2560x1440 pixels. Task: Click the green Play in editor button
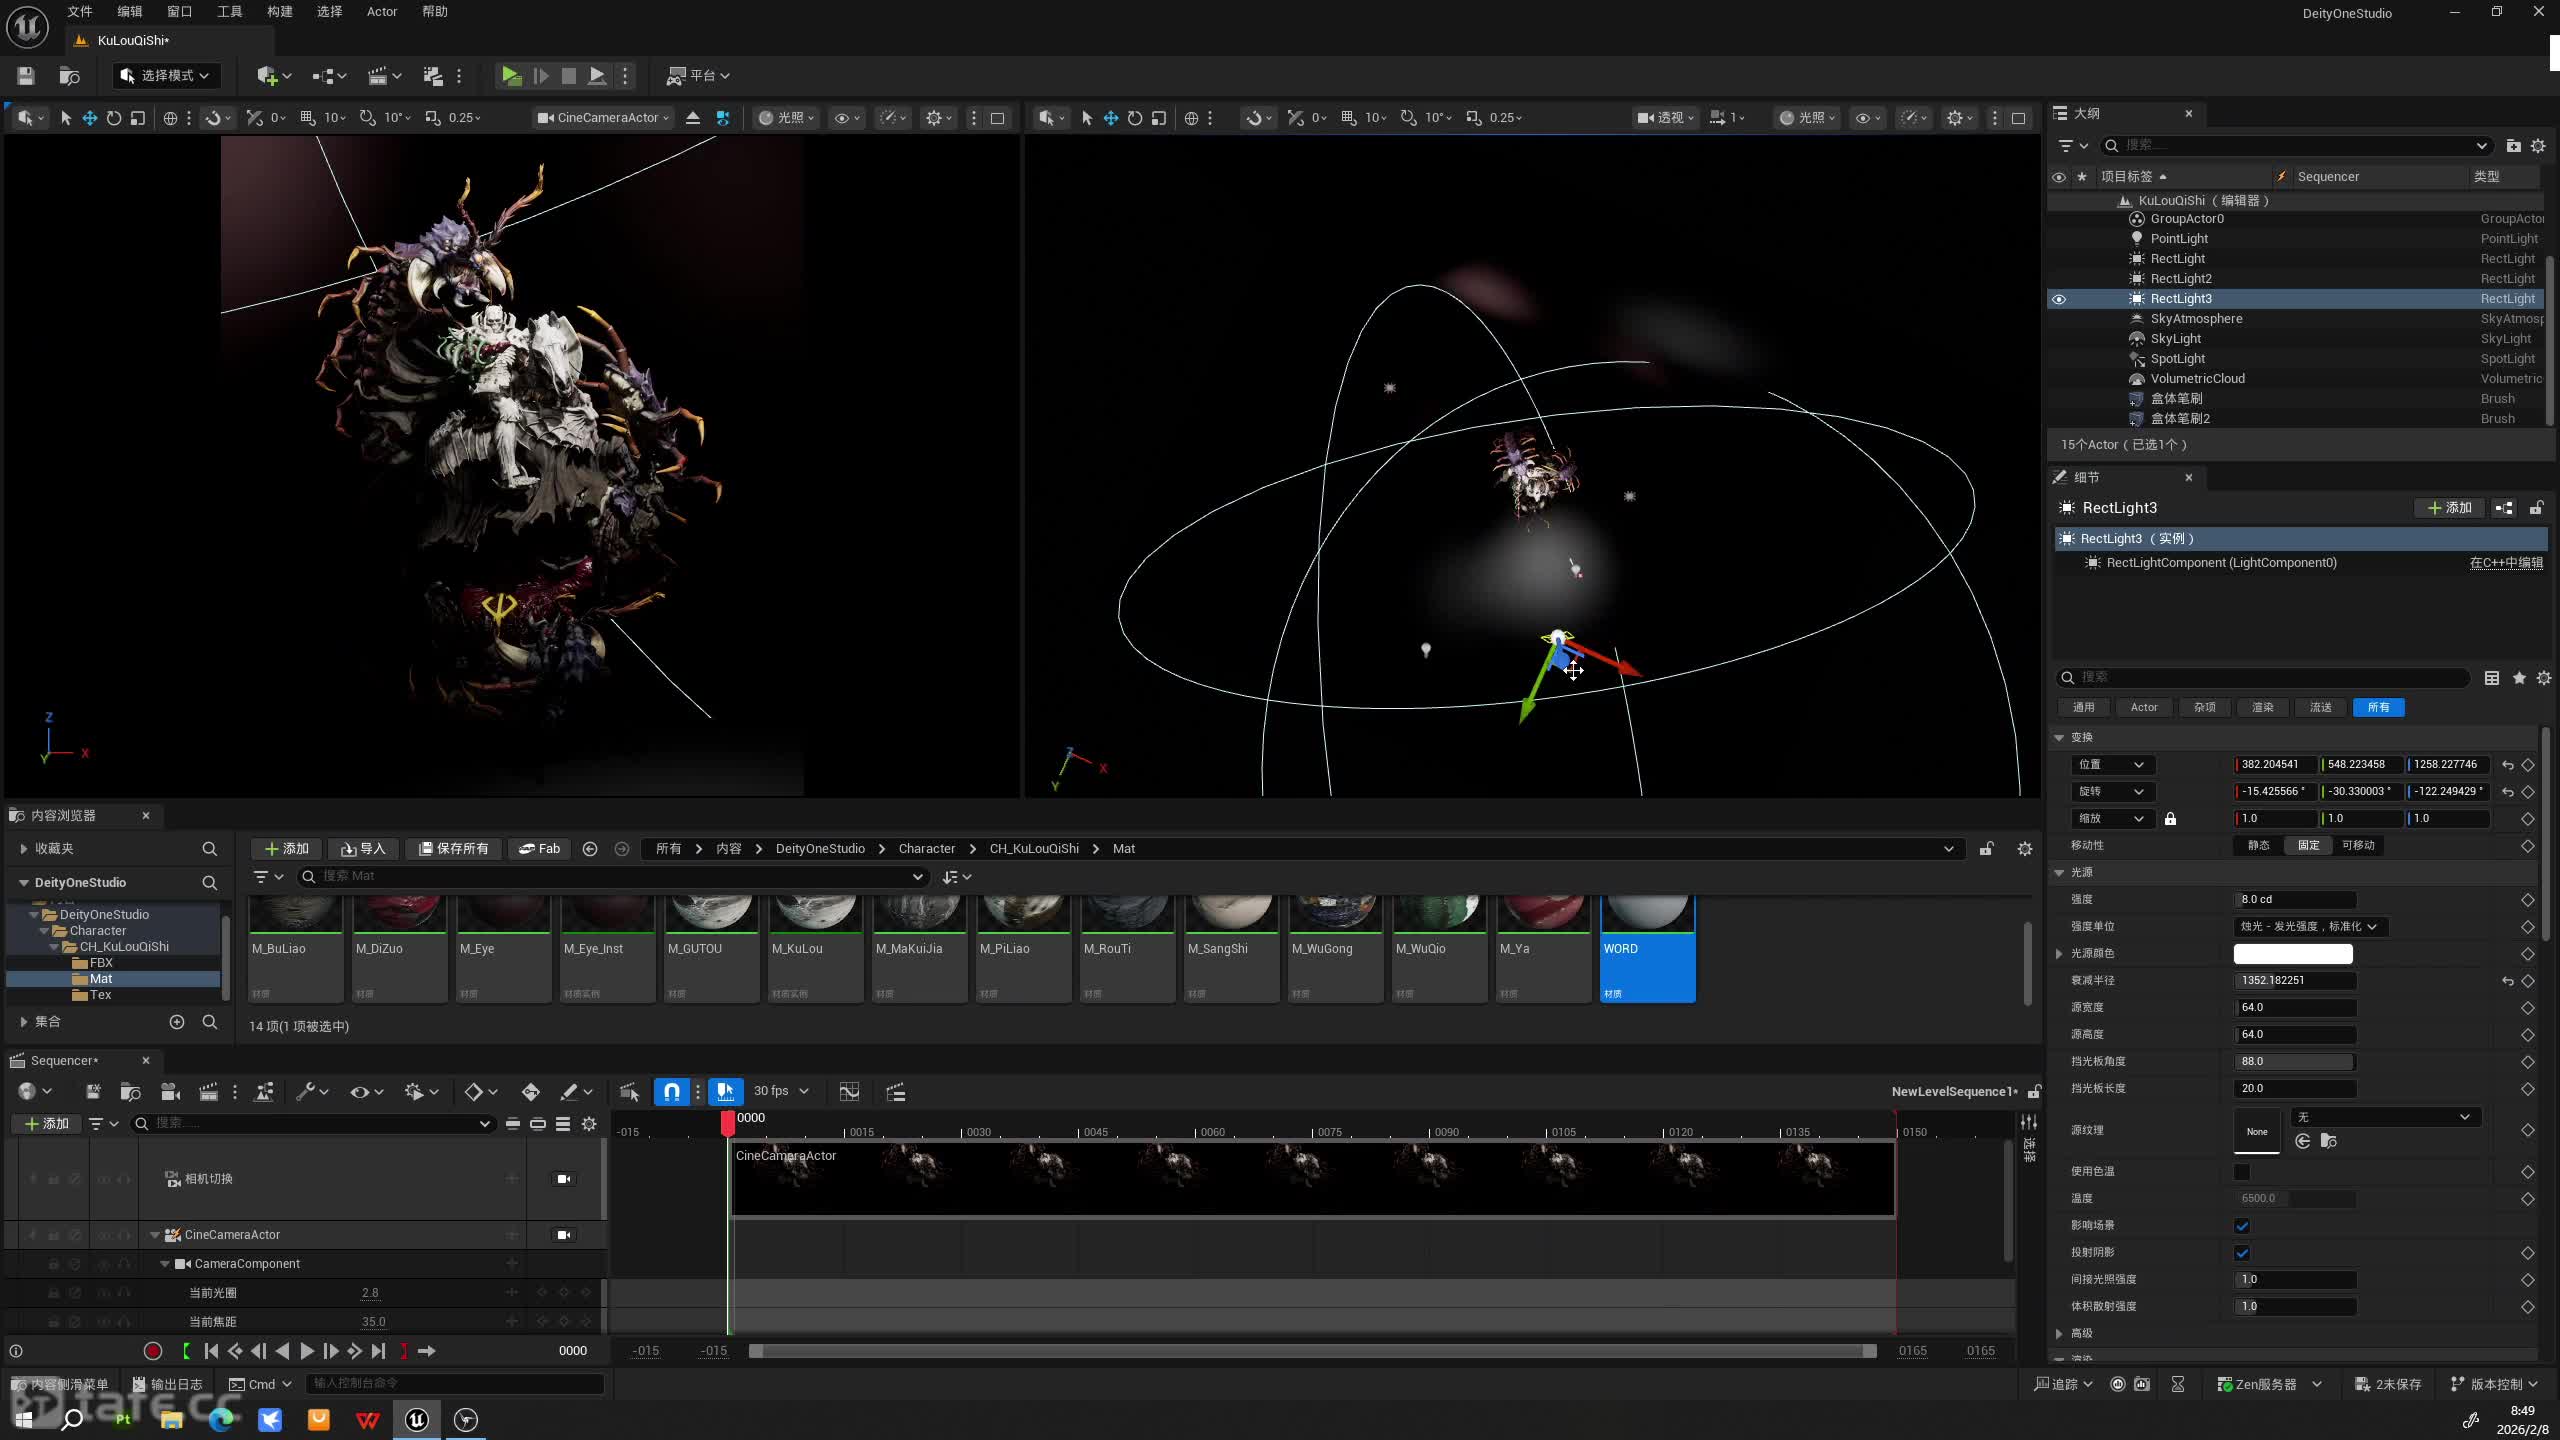click(511, 76)
